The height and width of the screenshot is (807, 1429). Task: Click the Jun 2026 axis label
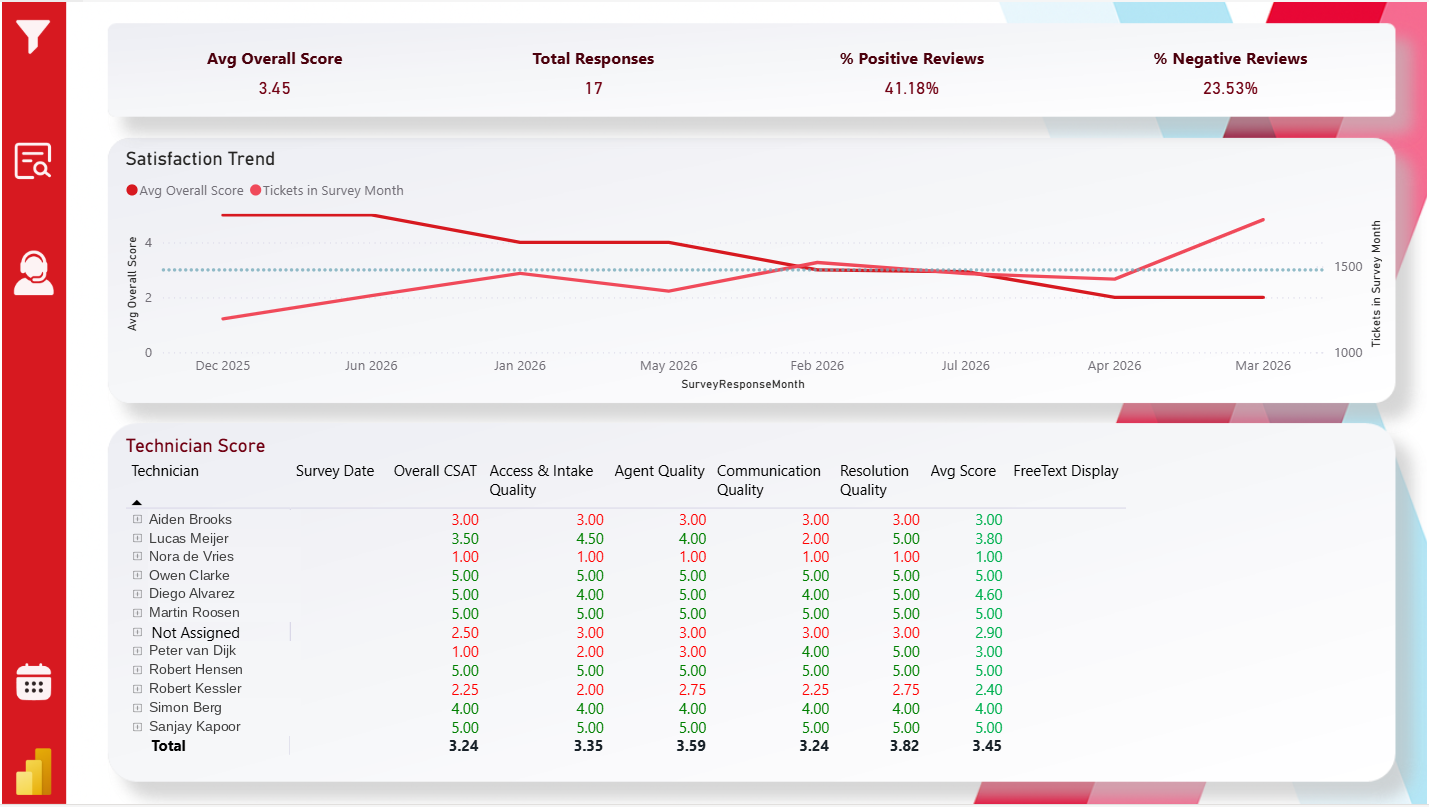coord(371,366)
